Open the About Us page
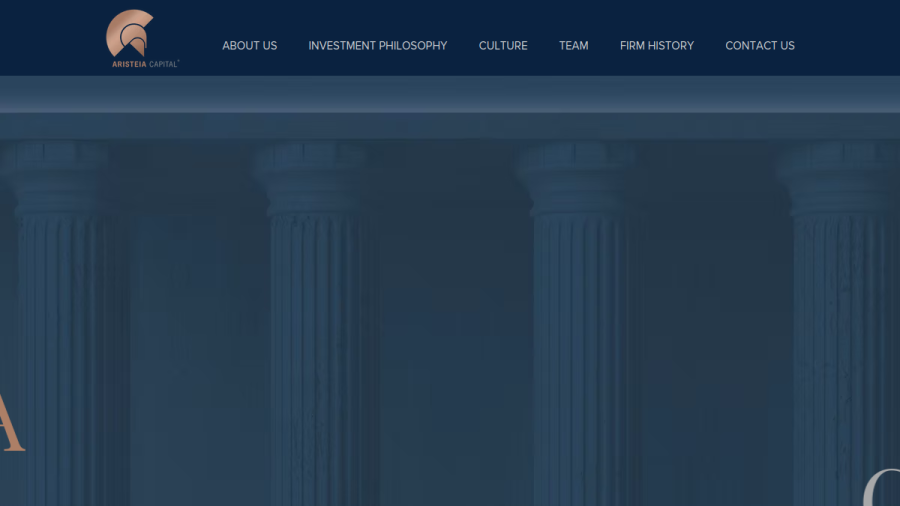This screenshot has height=506, width=900. pos(250,46)
